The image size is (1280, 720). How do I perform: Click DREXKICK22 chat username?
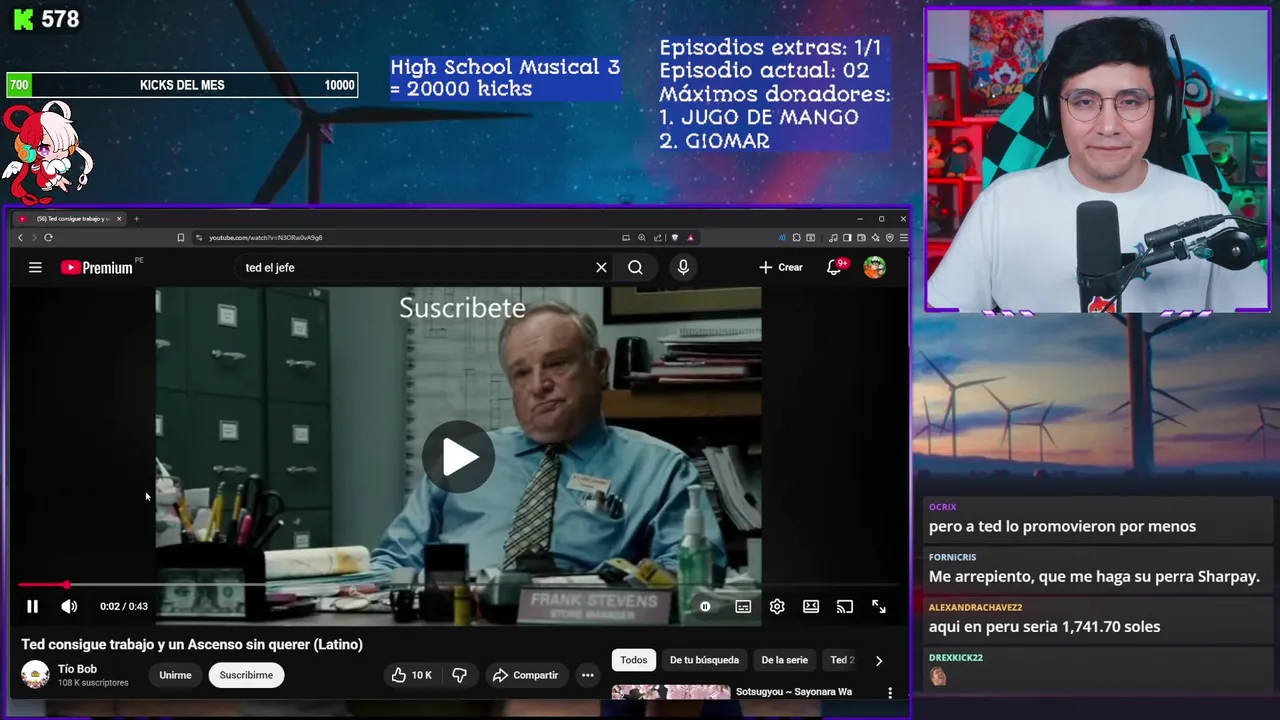(x=955, y=657)
